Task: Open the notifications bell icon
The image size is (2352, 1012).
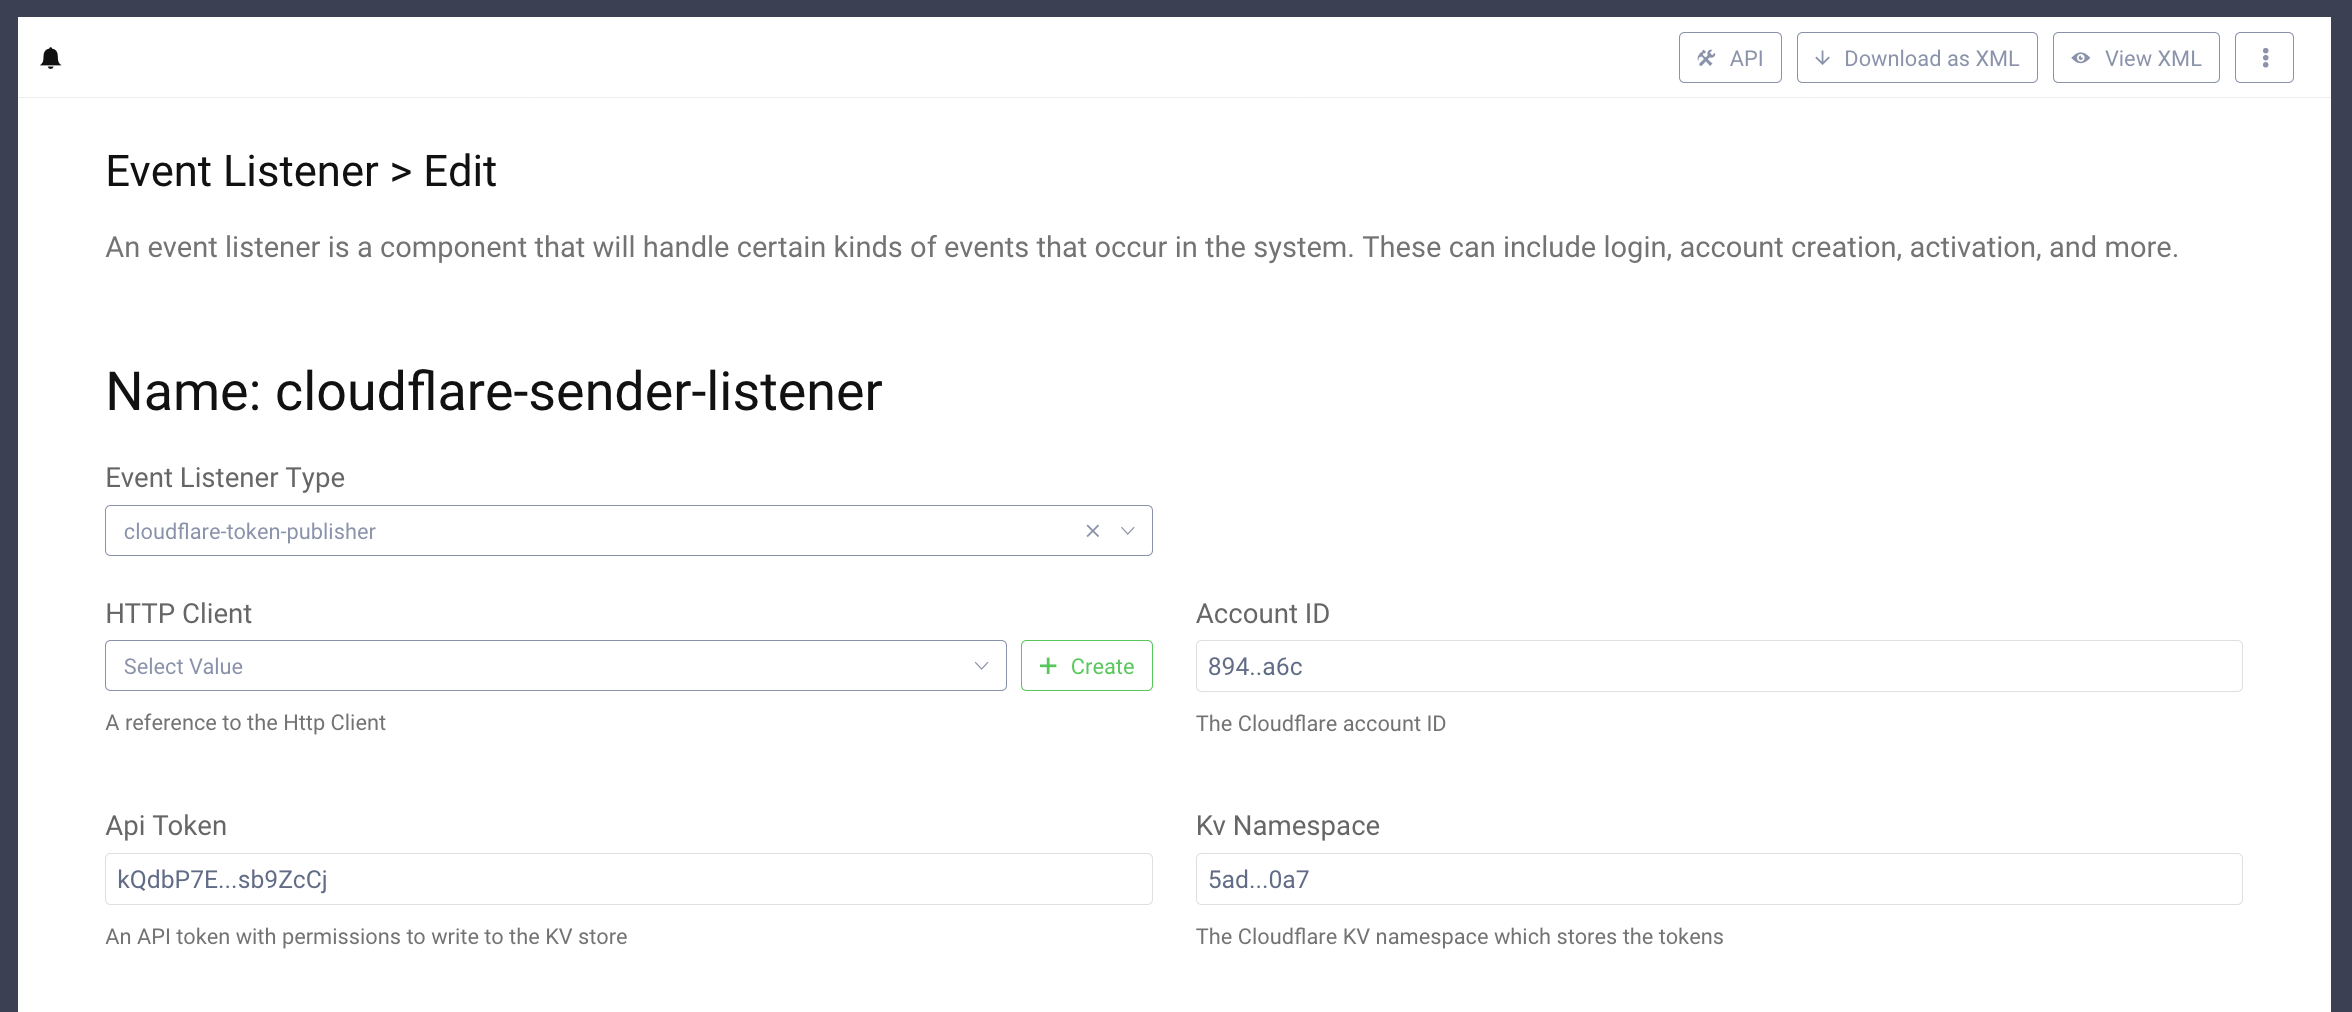Action: point(50,57)
